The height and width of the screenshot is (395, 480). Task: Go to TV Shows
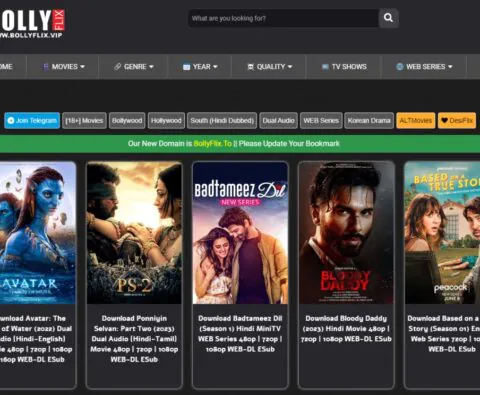pyautogui.click(x=344, y=67)
